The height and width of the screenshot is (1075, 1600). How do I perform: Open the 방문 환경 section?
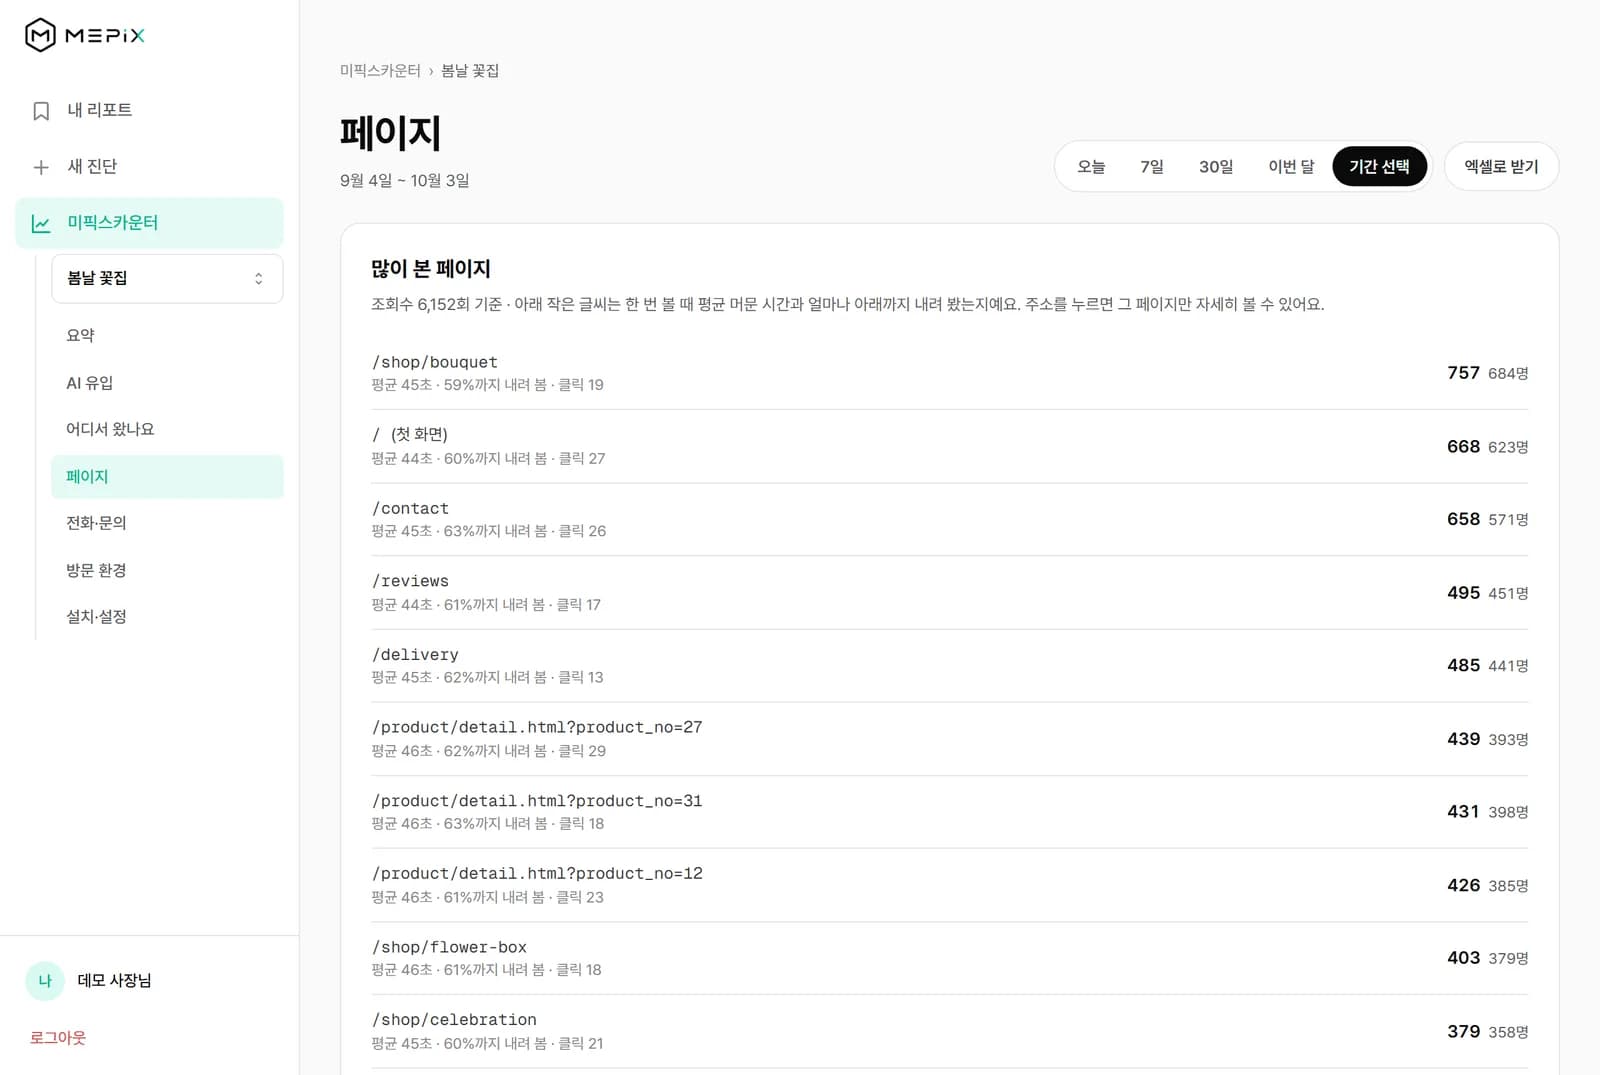tap(167, 570)
